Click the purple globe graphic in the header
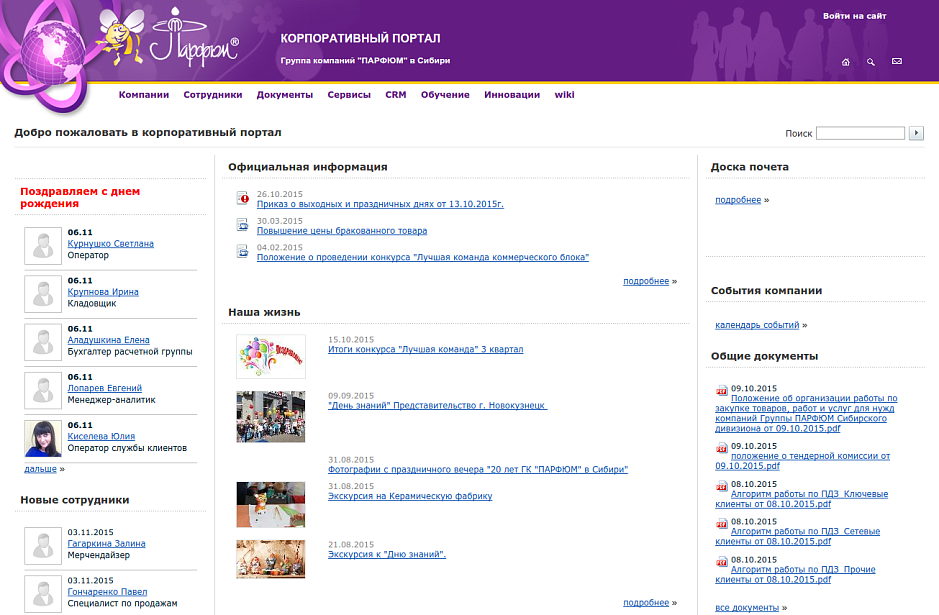 coord(53,52)
